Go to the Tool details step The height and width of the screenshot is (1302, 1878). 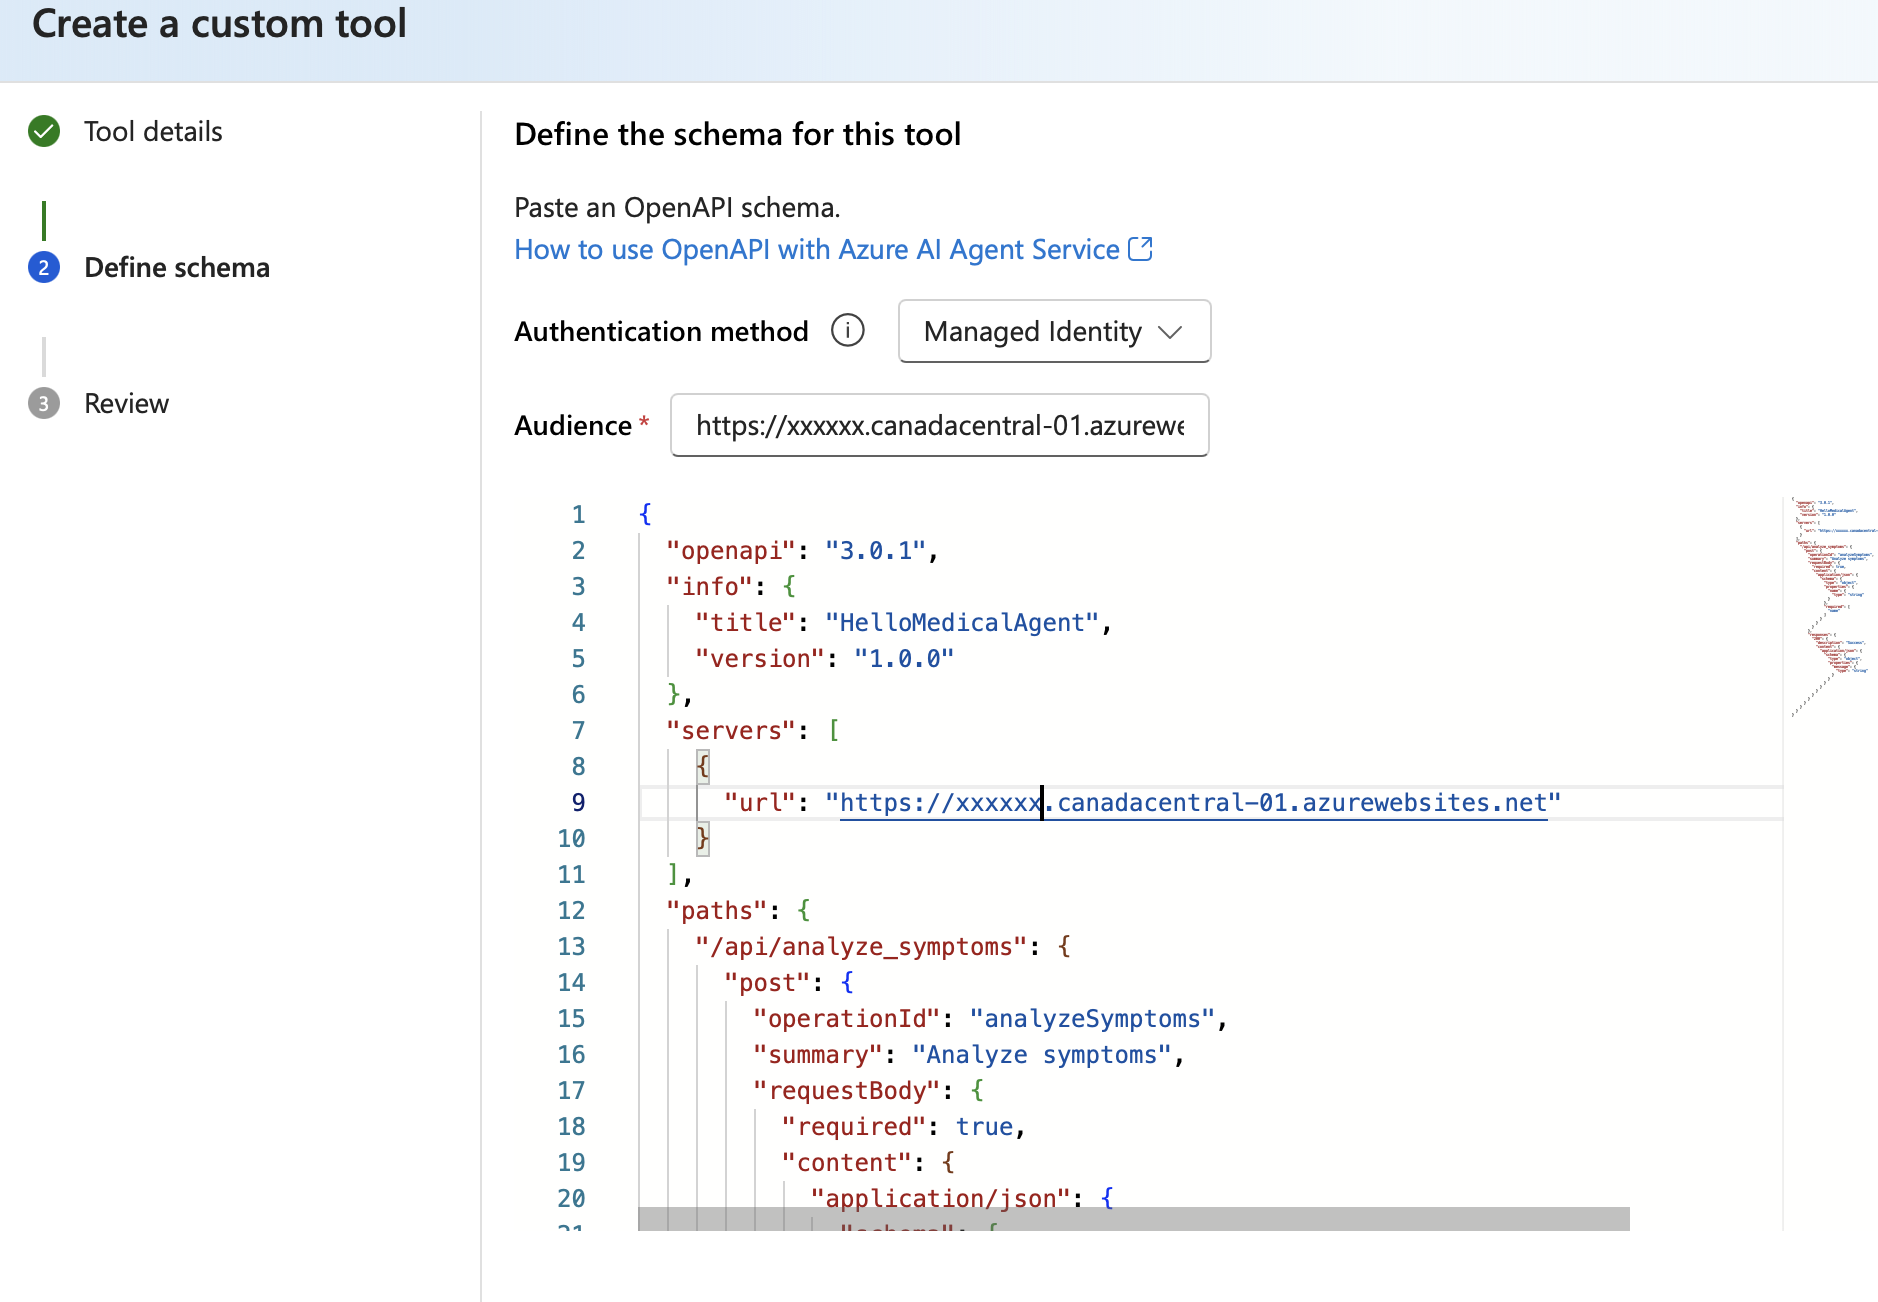point(153,131)
